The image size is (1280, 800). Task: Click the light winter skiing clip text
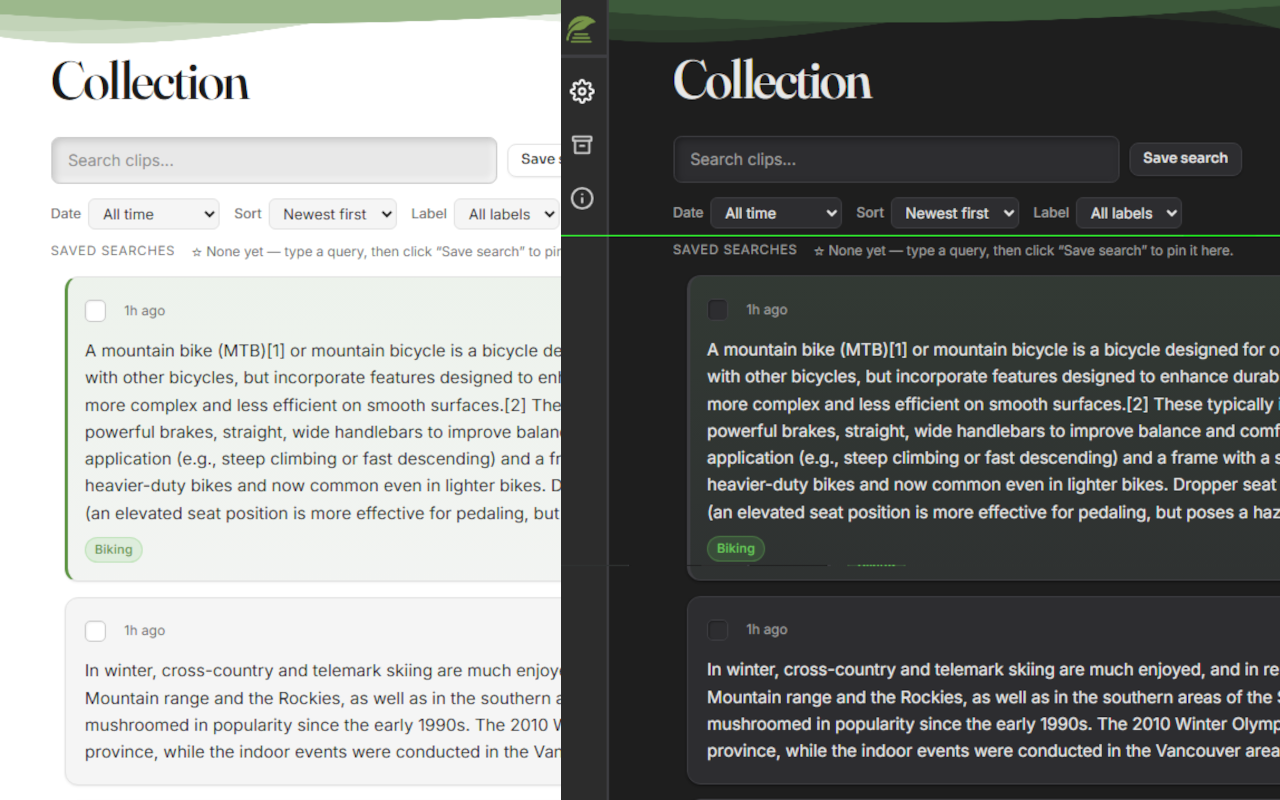coord(323,711)
